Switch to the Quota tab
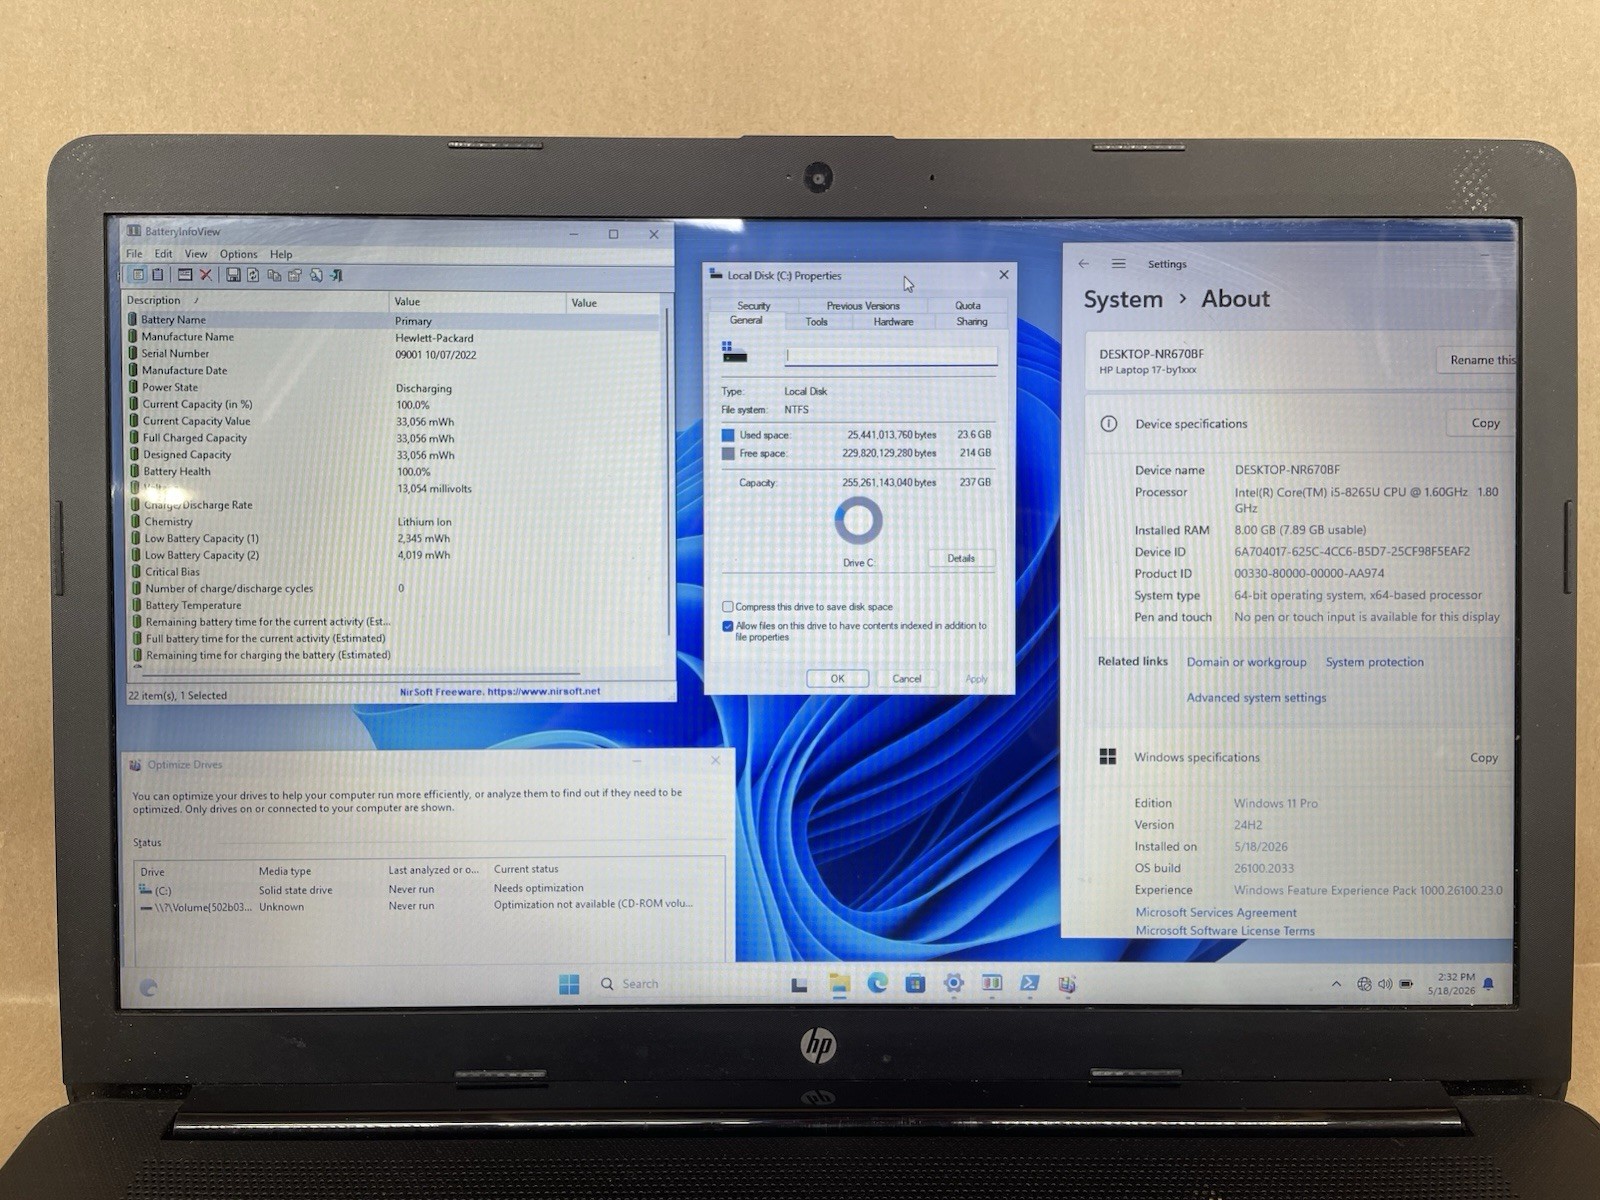1600x1200 pixels. tap(967, 306)
